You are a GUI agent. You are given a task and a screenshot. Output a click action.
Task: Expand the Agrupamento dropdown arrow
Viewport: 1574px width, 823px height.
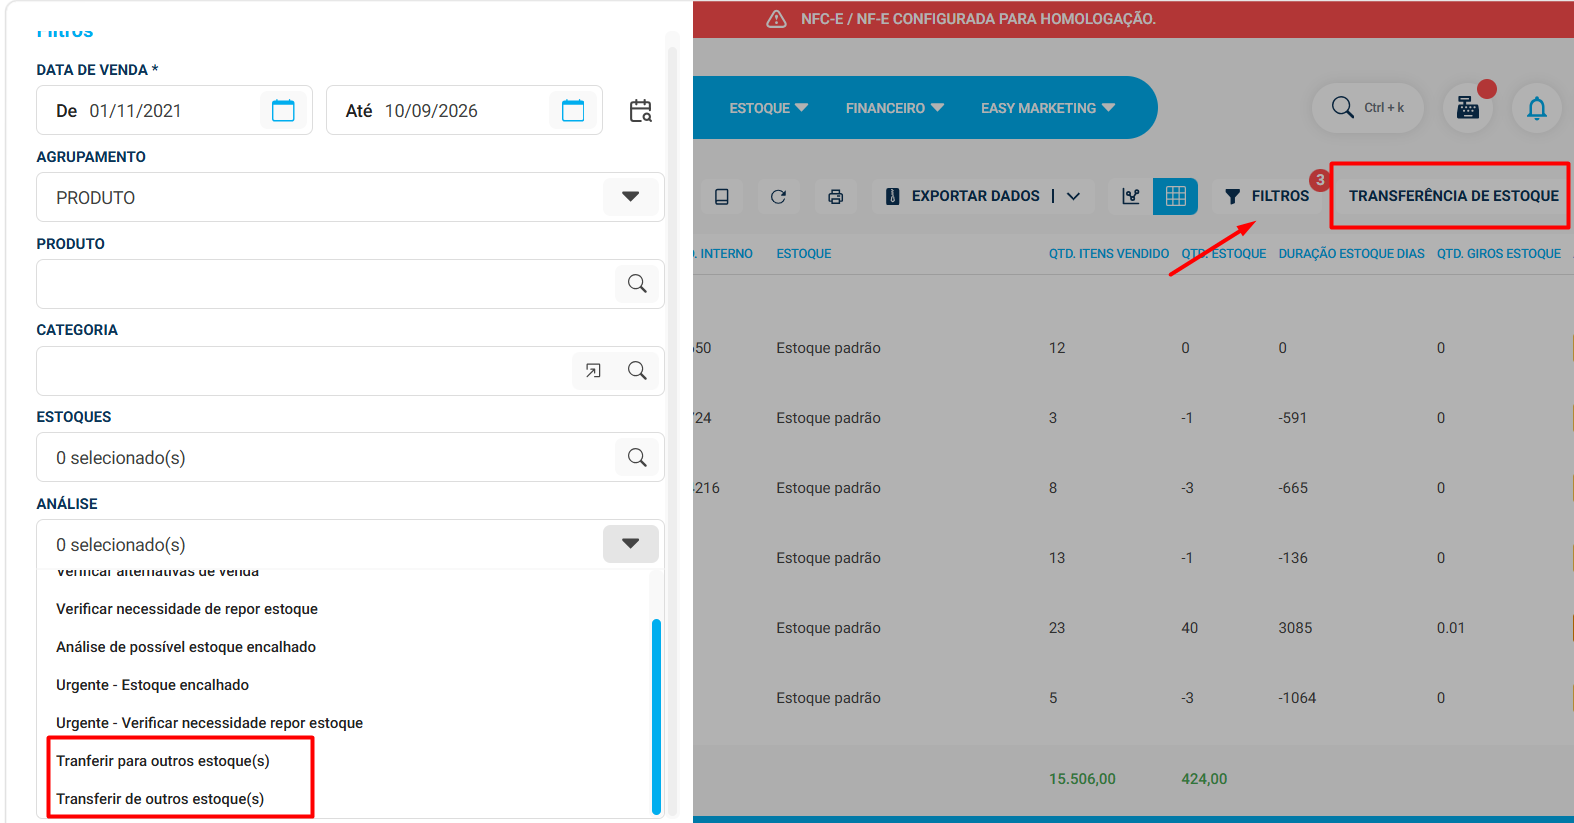point(631,197)
